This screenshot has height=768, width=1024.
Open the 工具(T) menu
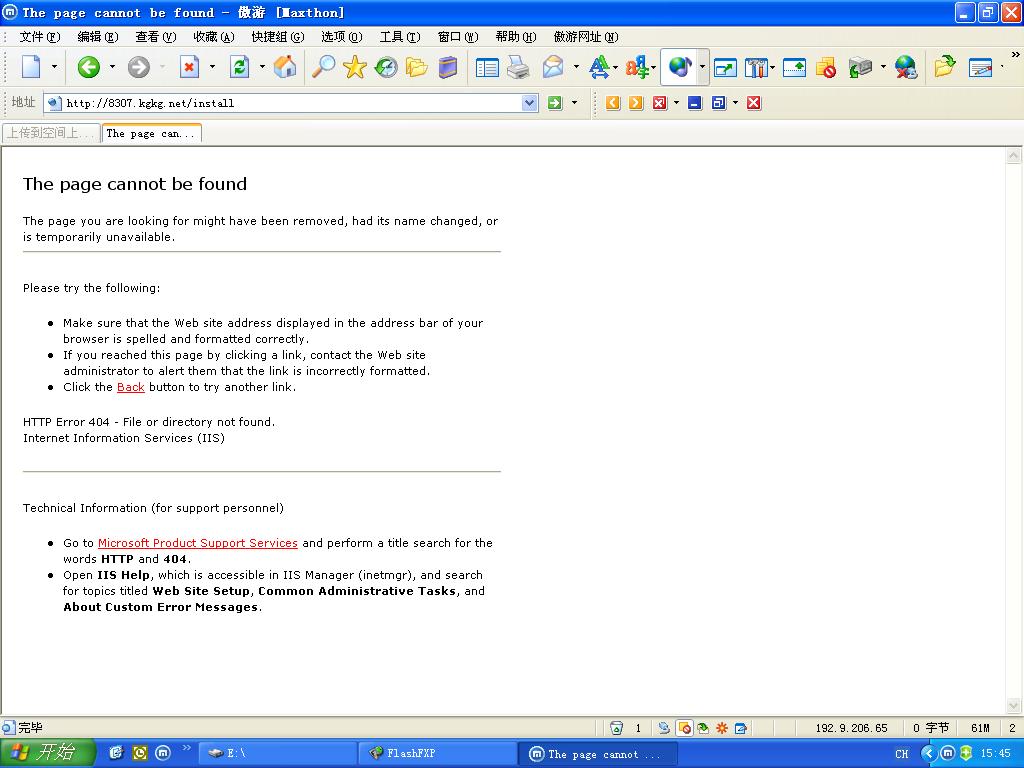click(x=400, y=37)
